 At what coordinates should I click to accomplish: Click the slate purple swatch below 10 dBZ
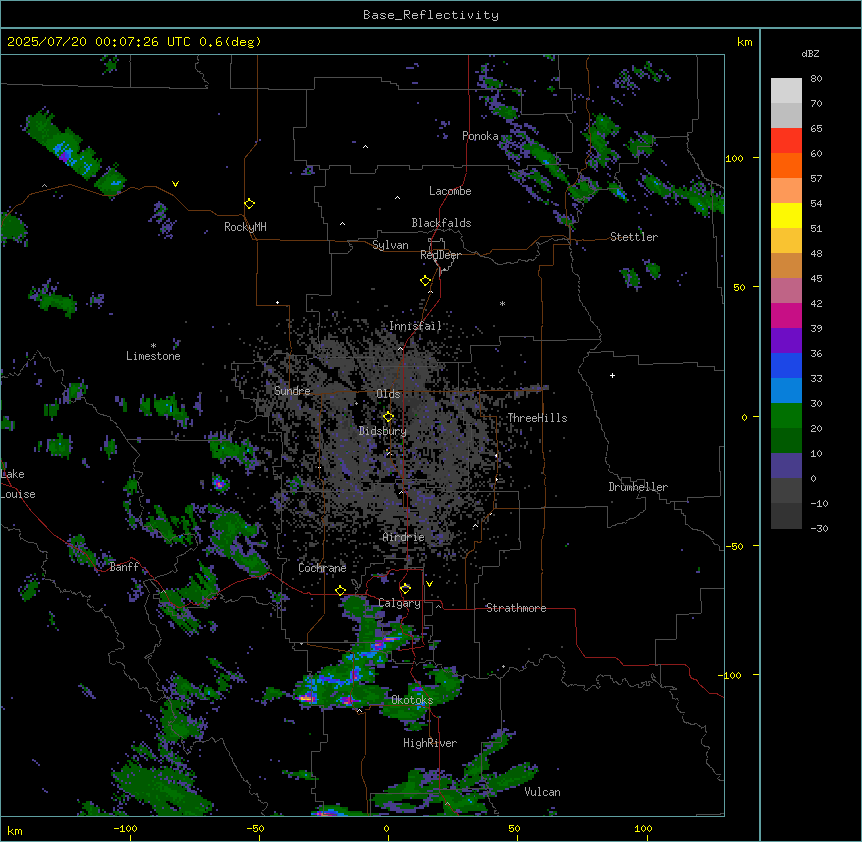786,466
